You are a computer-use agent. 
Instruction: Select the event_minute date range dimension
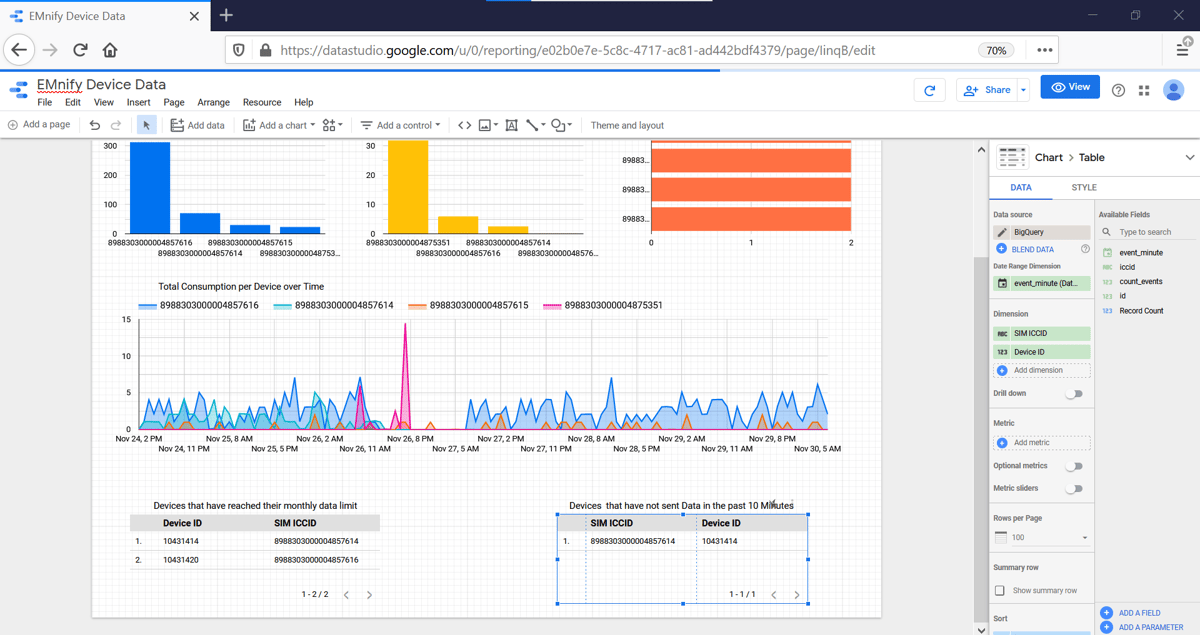[x=1041, y=284]
